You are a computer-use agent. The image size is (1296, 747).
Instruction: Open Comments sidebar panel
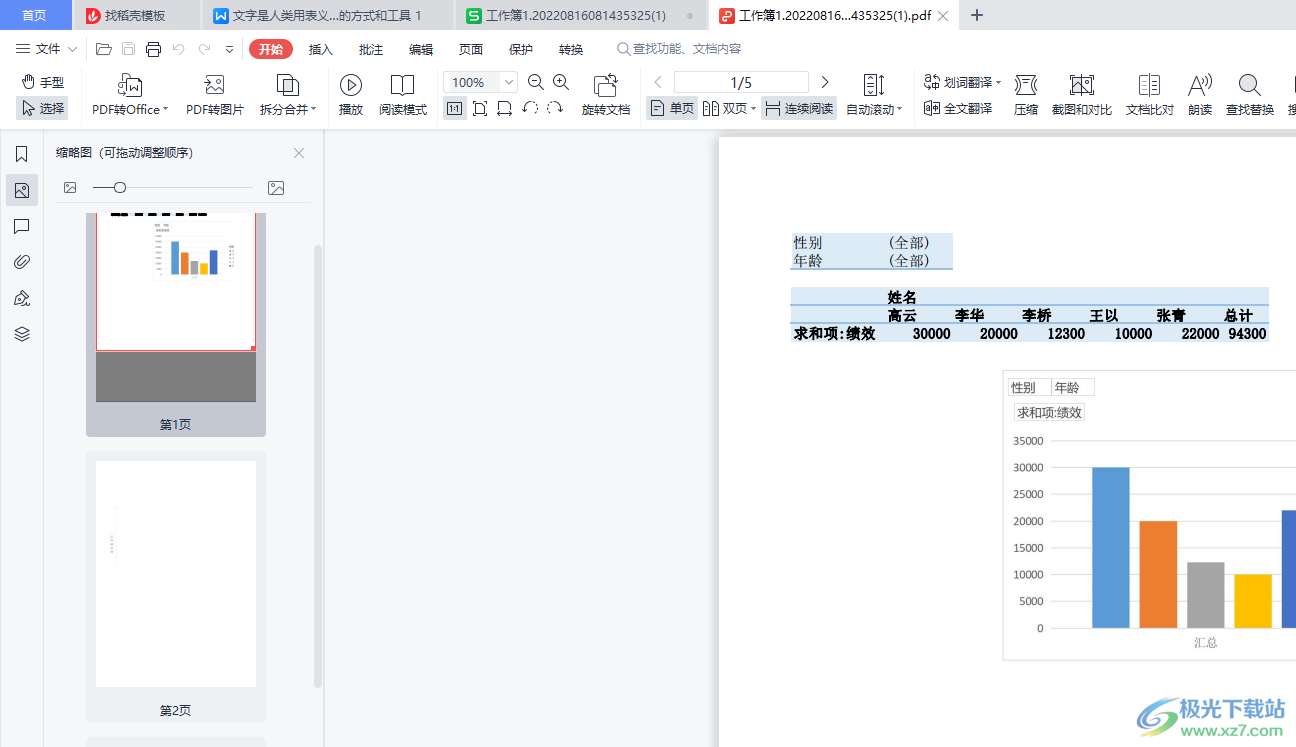pos(22,226)
